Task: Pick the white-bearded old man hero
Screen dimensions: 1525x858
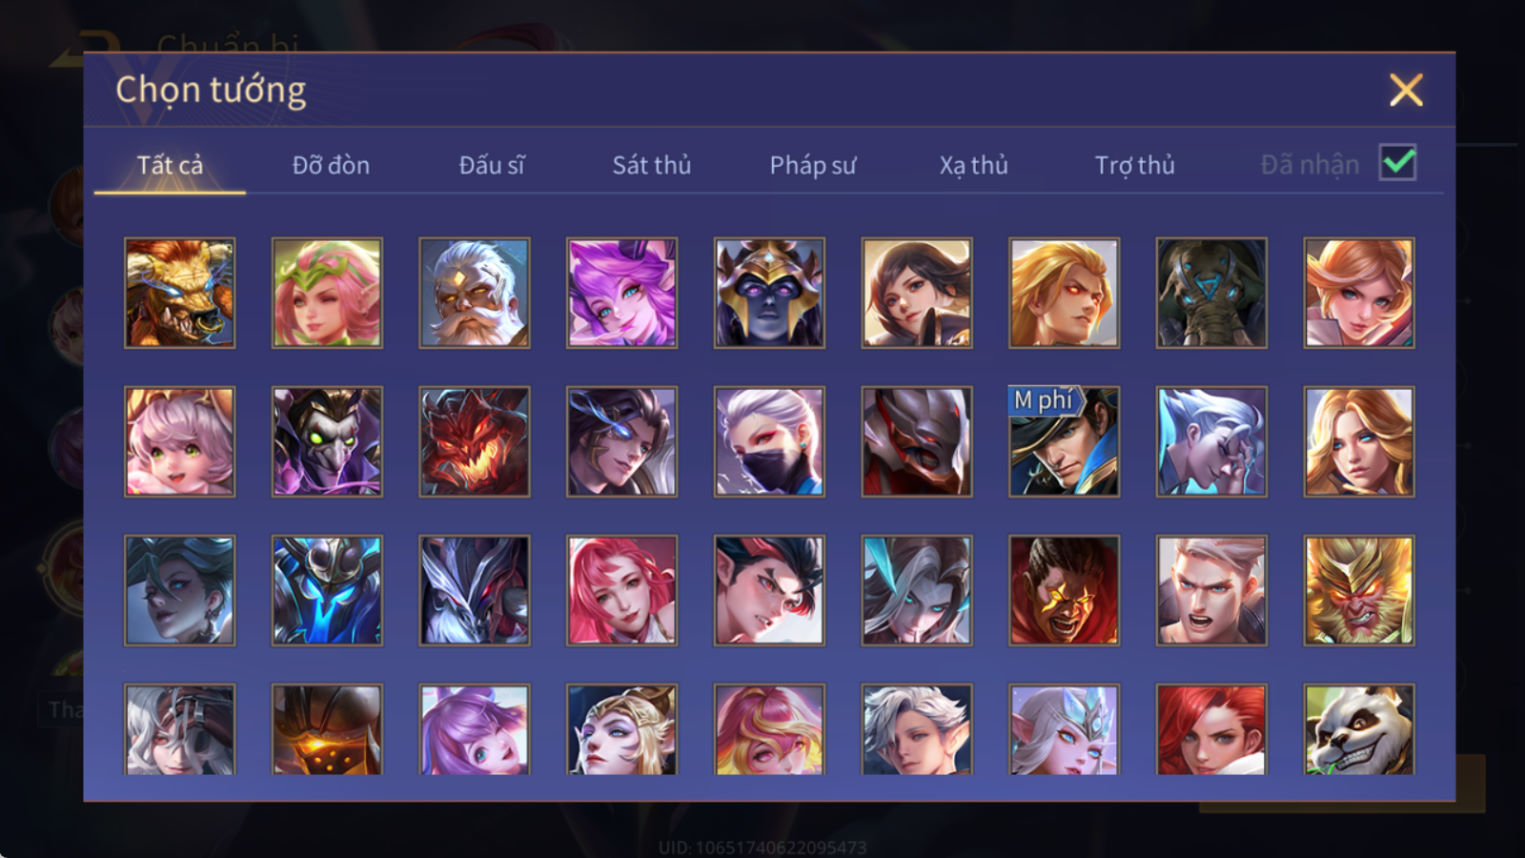Action: click(474, 293)
